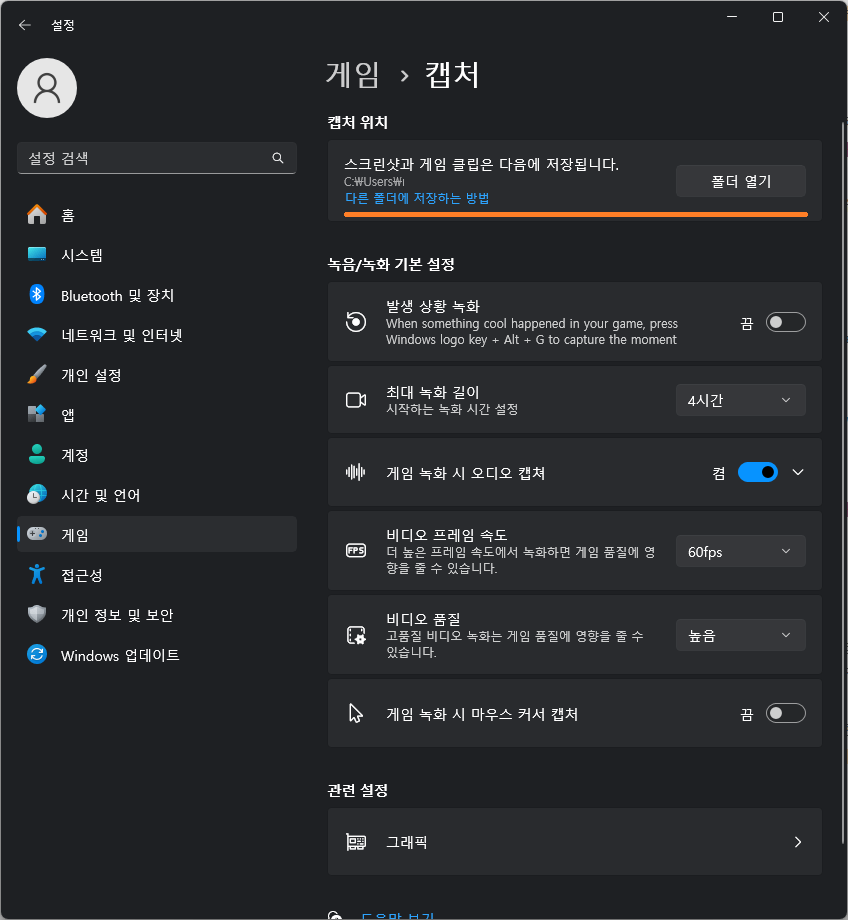This screenshot has width=848, height=920.
Task: Click the 비디오 프레임 속도 label
Action: click(x=446, y=535)
